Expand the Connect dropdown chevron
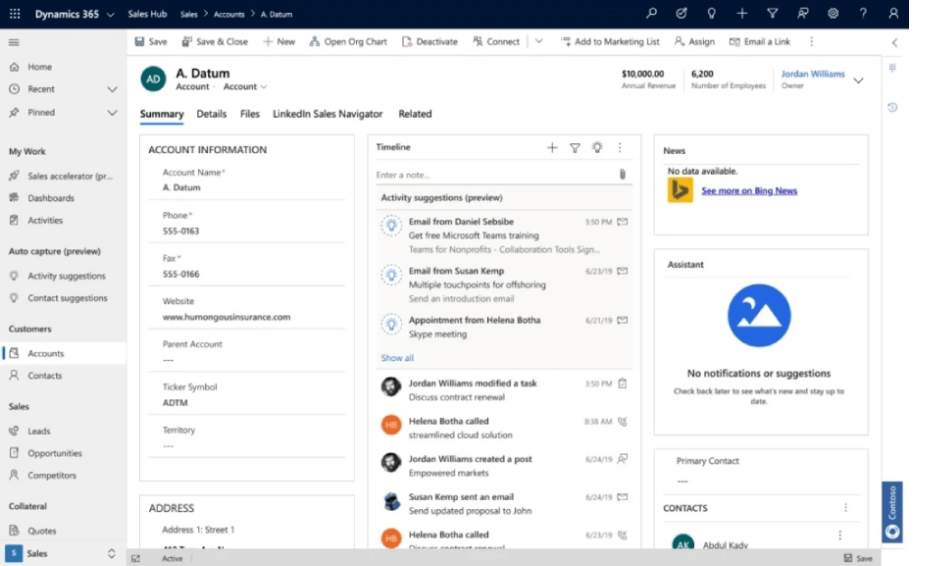Viewport: 927px width, 566px height. point(539,41)
